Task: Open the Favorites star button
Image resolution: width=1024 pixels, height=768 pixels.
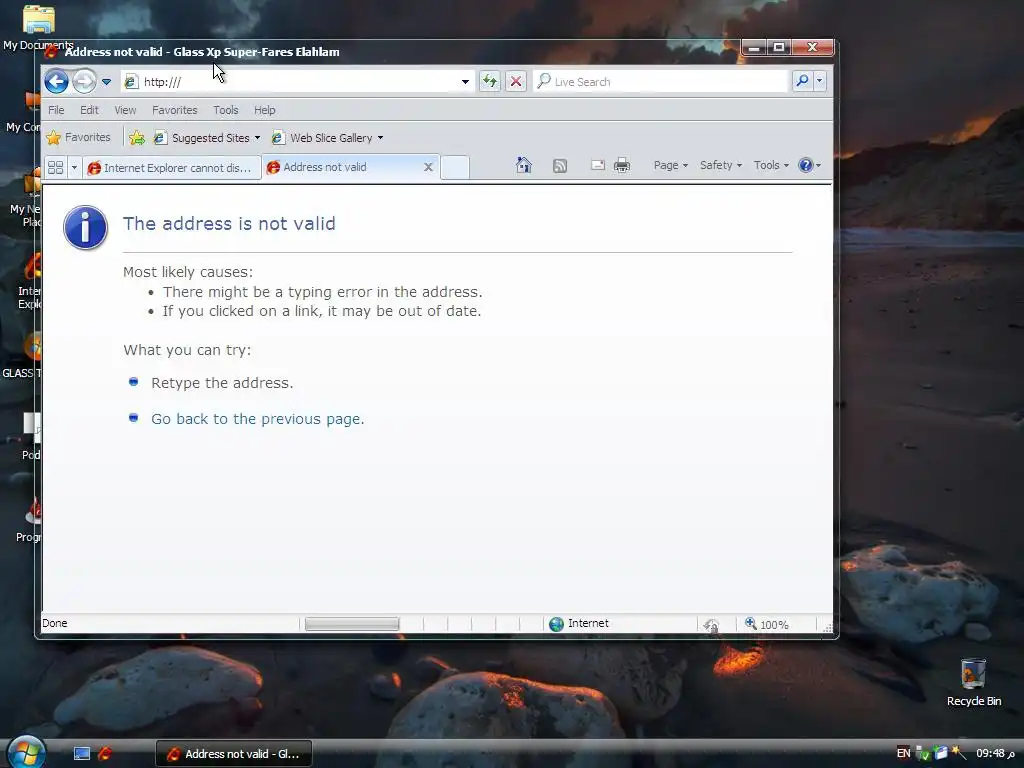Action: (79, 137)
